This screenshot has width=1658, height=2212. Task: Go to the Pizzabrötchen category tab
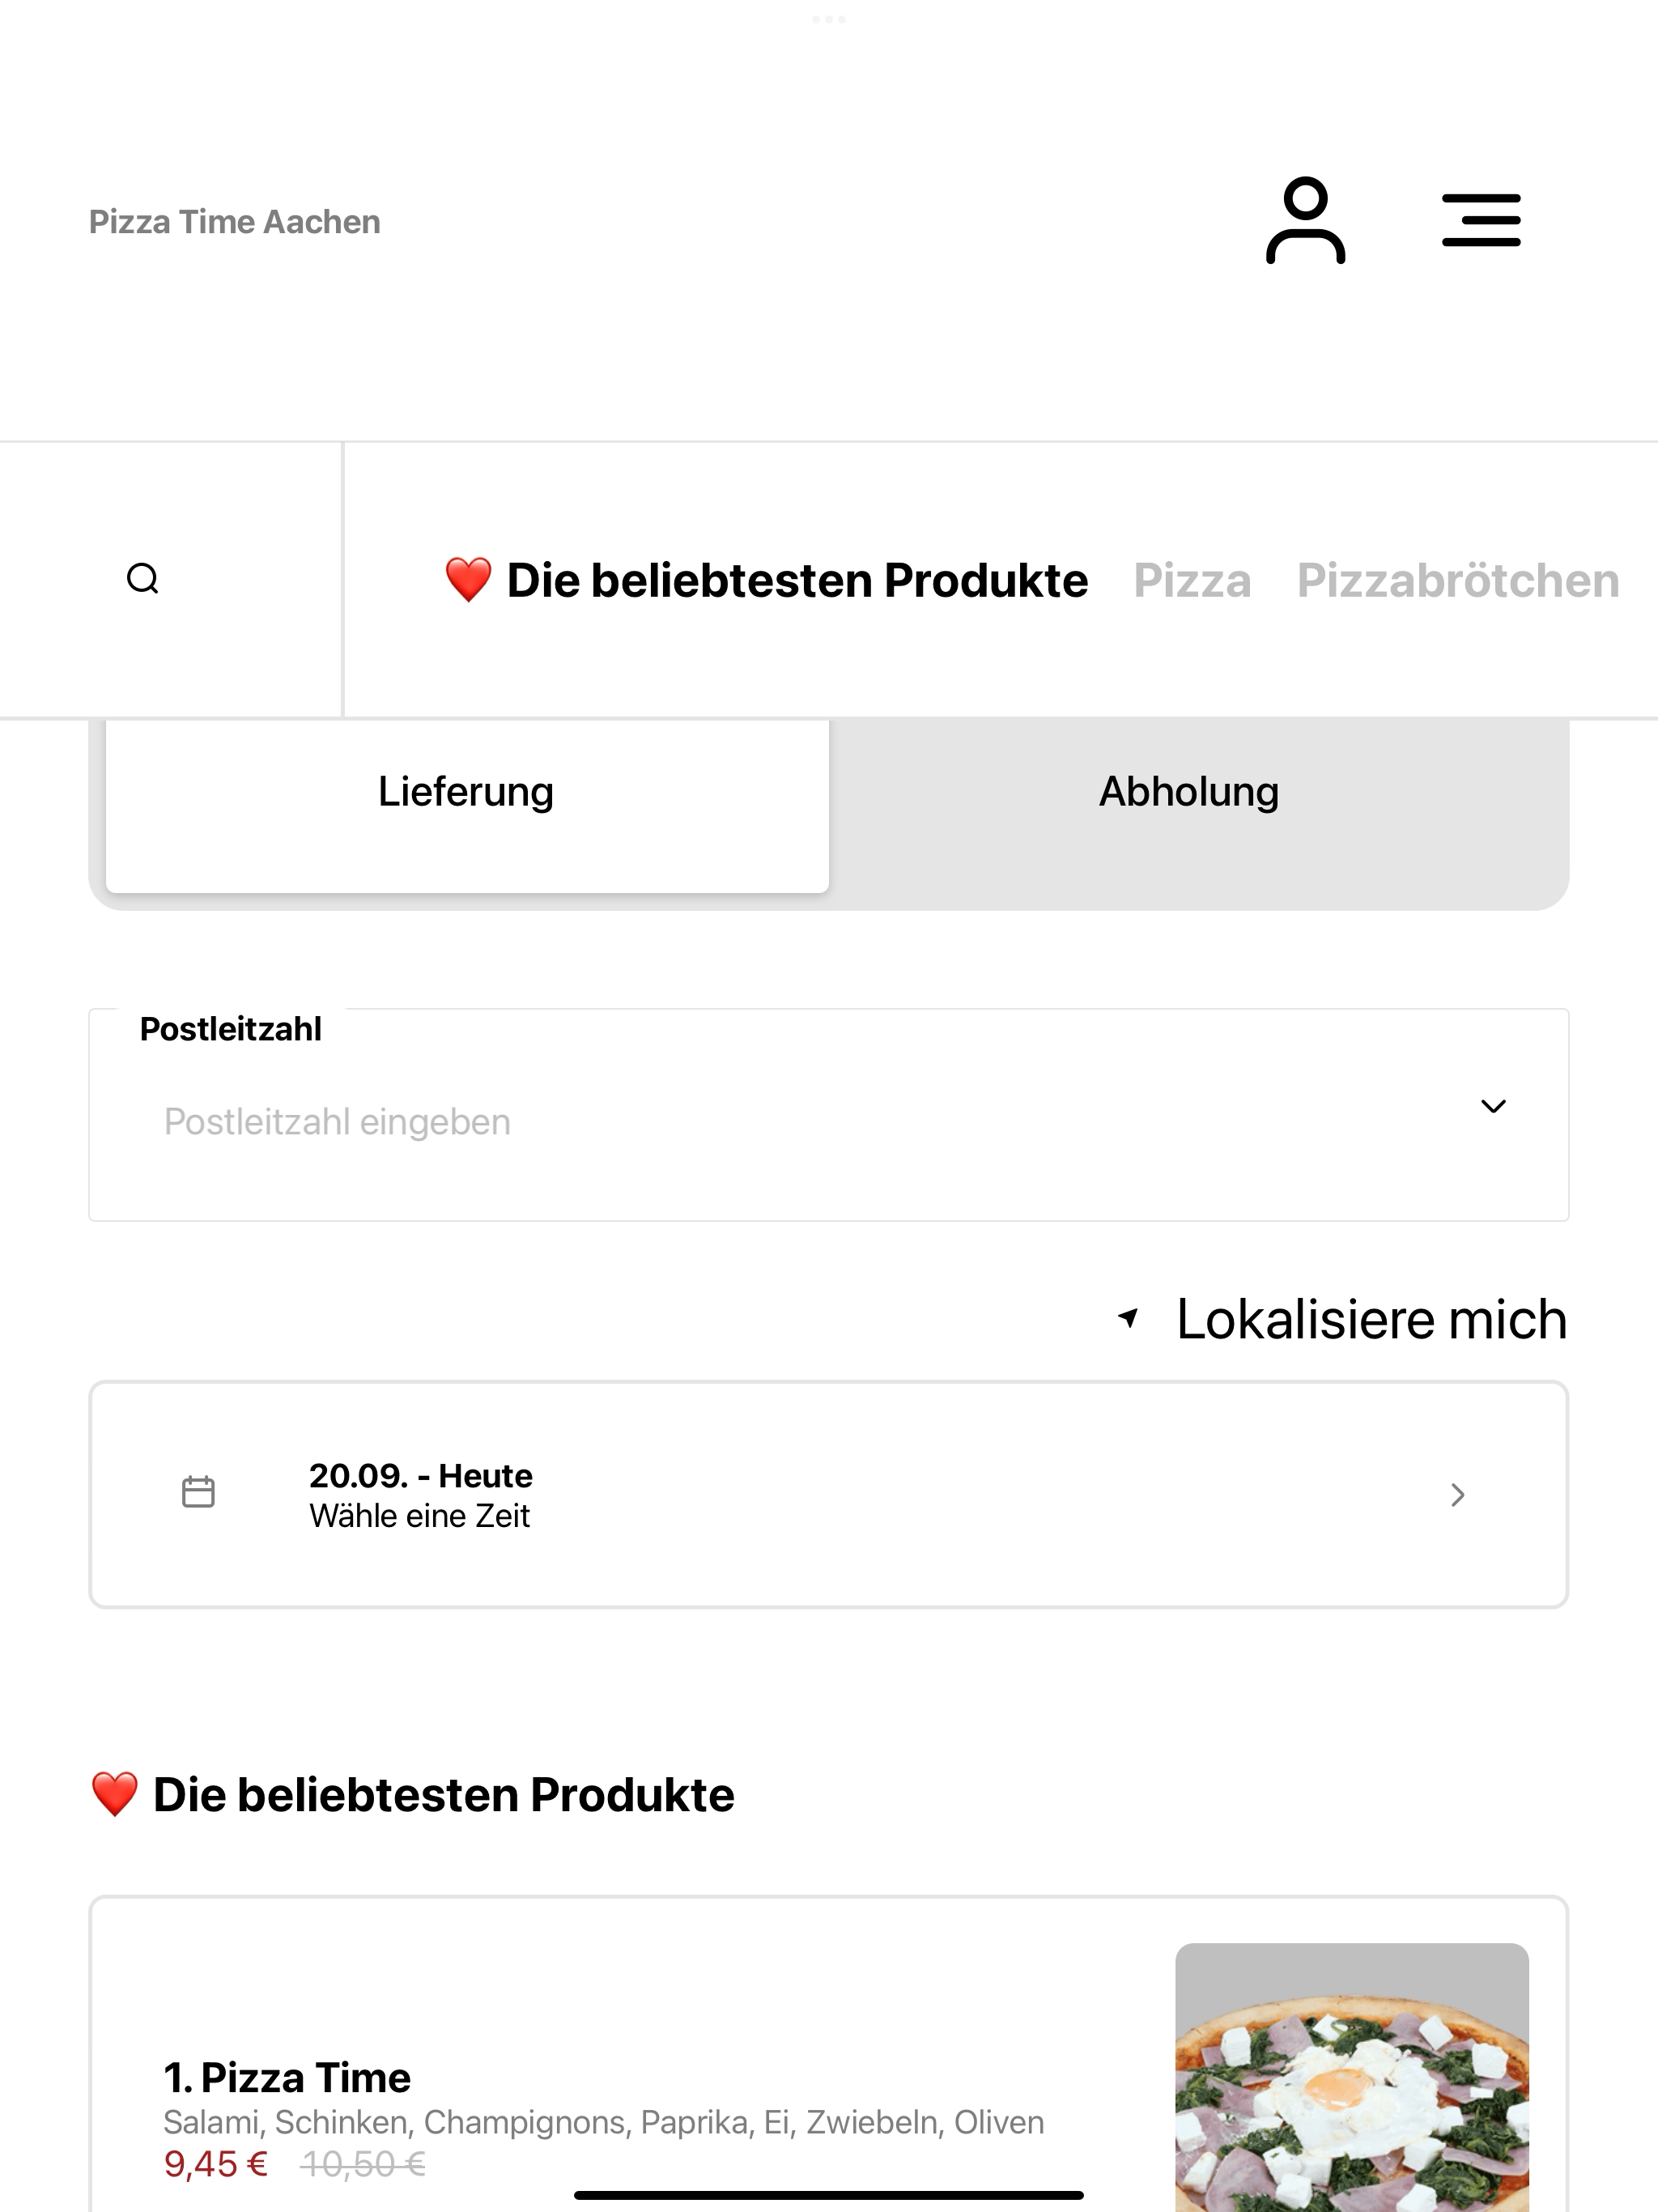pos(1458,581)
